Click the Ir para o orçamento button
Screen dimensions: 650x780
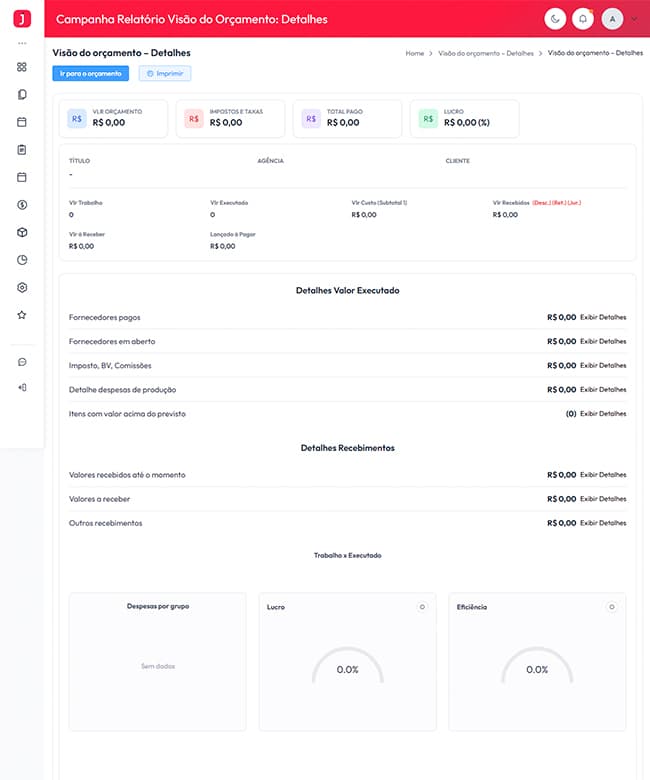point(91,74)
